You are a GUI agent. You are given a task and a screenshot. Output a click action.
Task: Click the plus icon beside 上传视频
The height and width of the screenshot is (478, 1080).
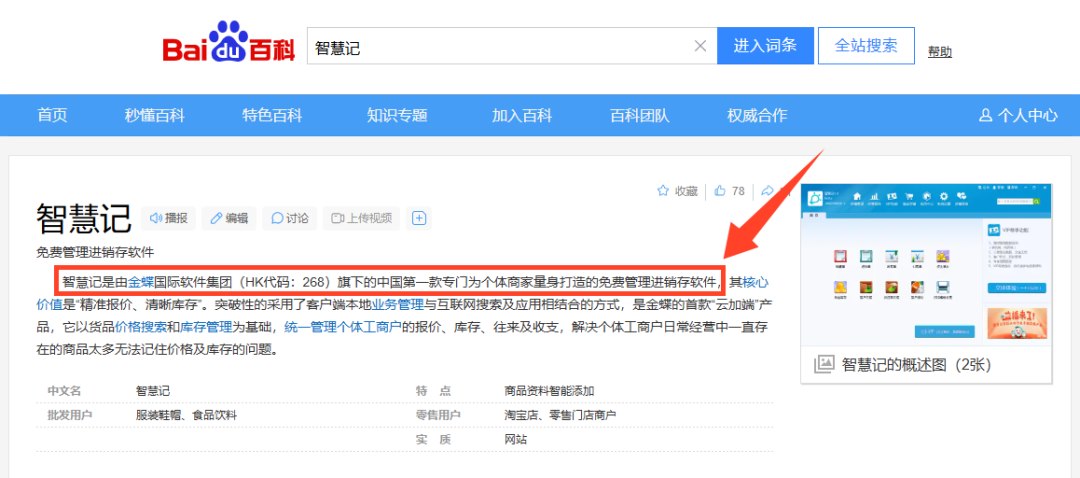419,218
